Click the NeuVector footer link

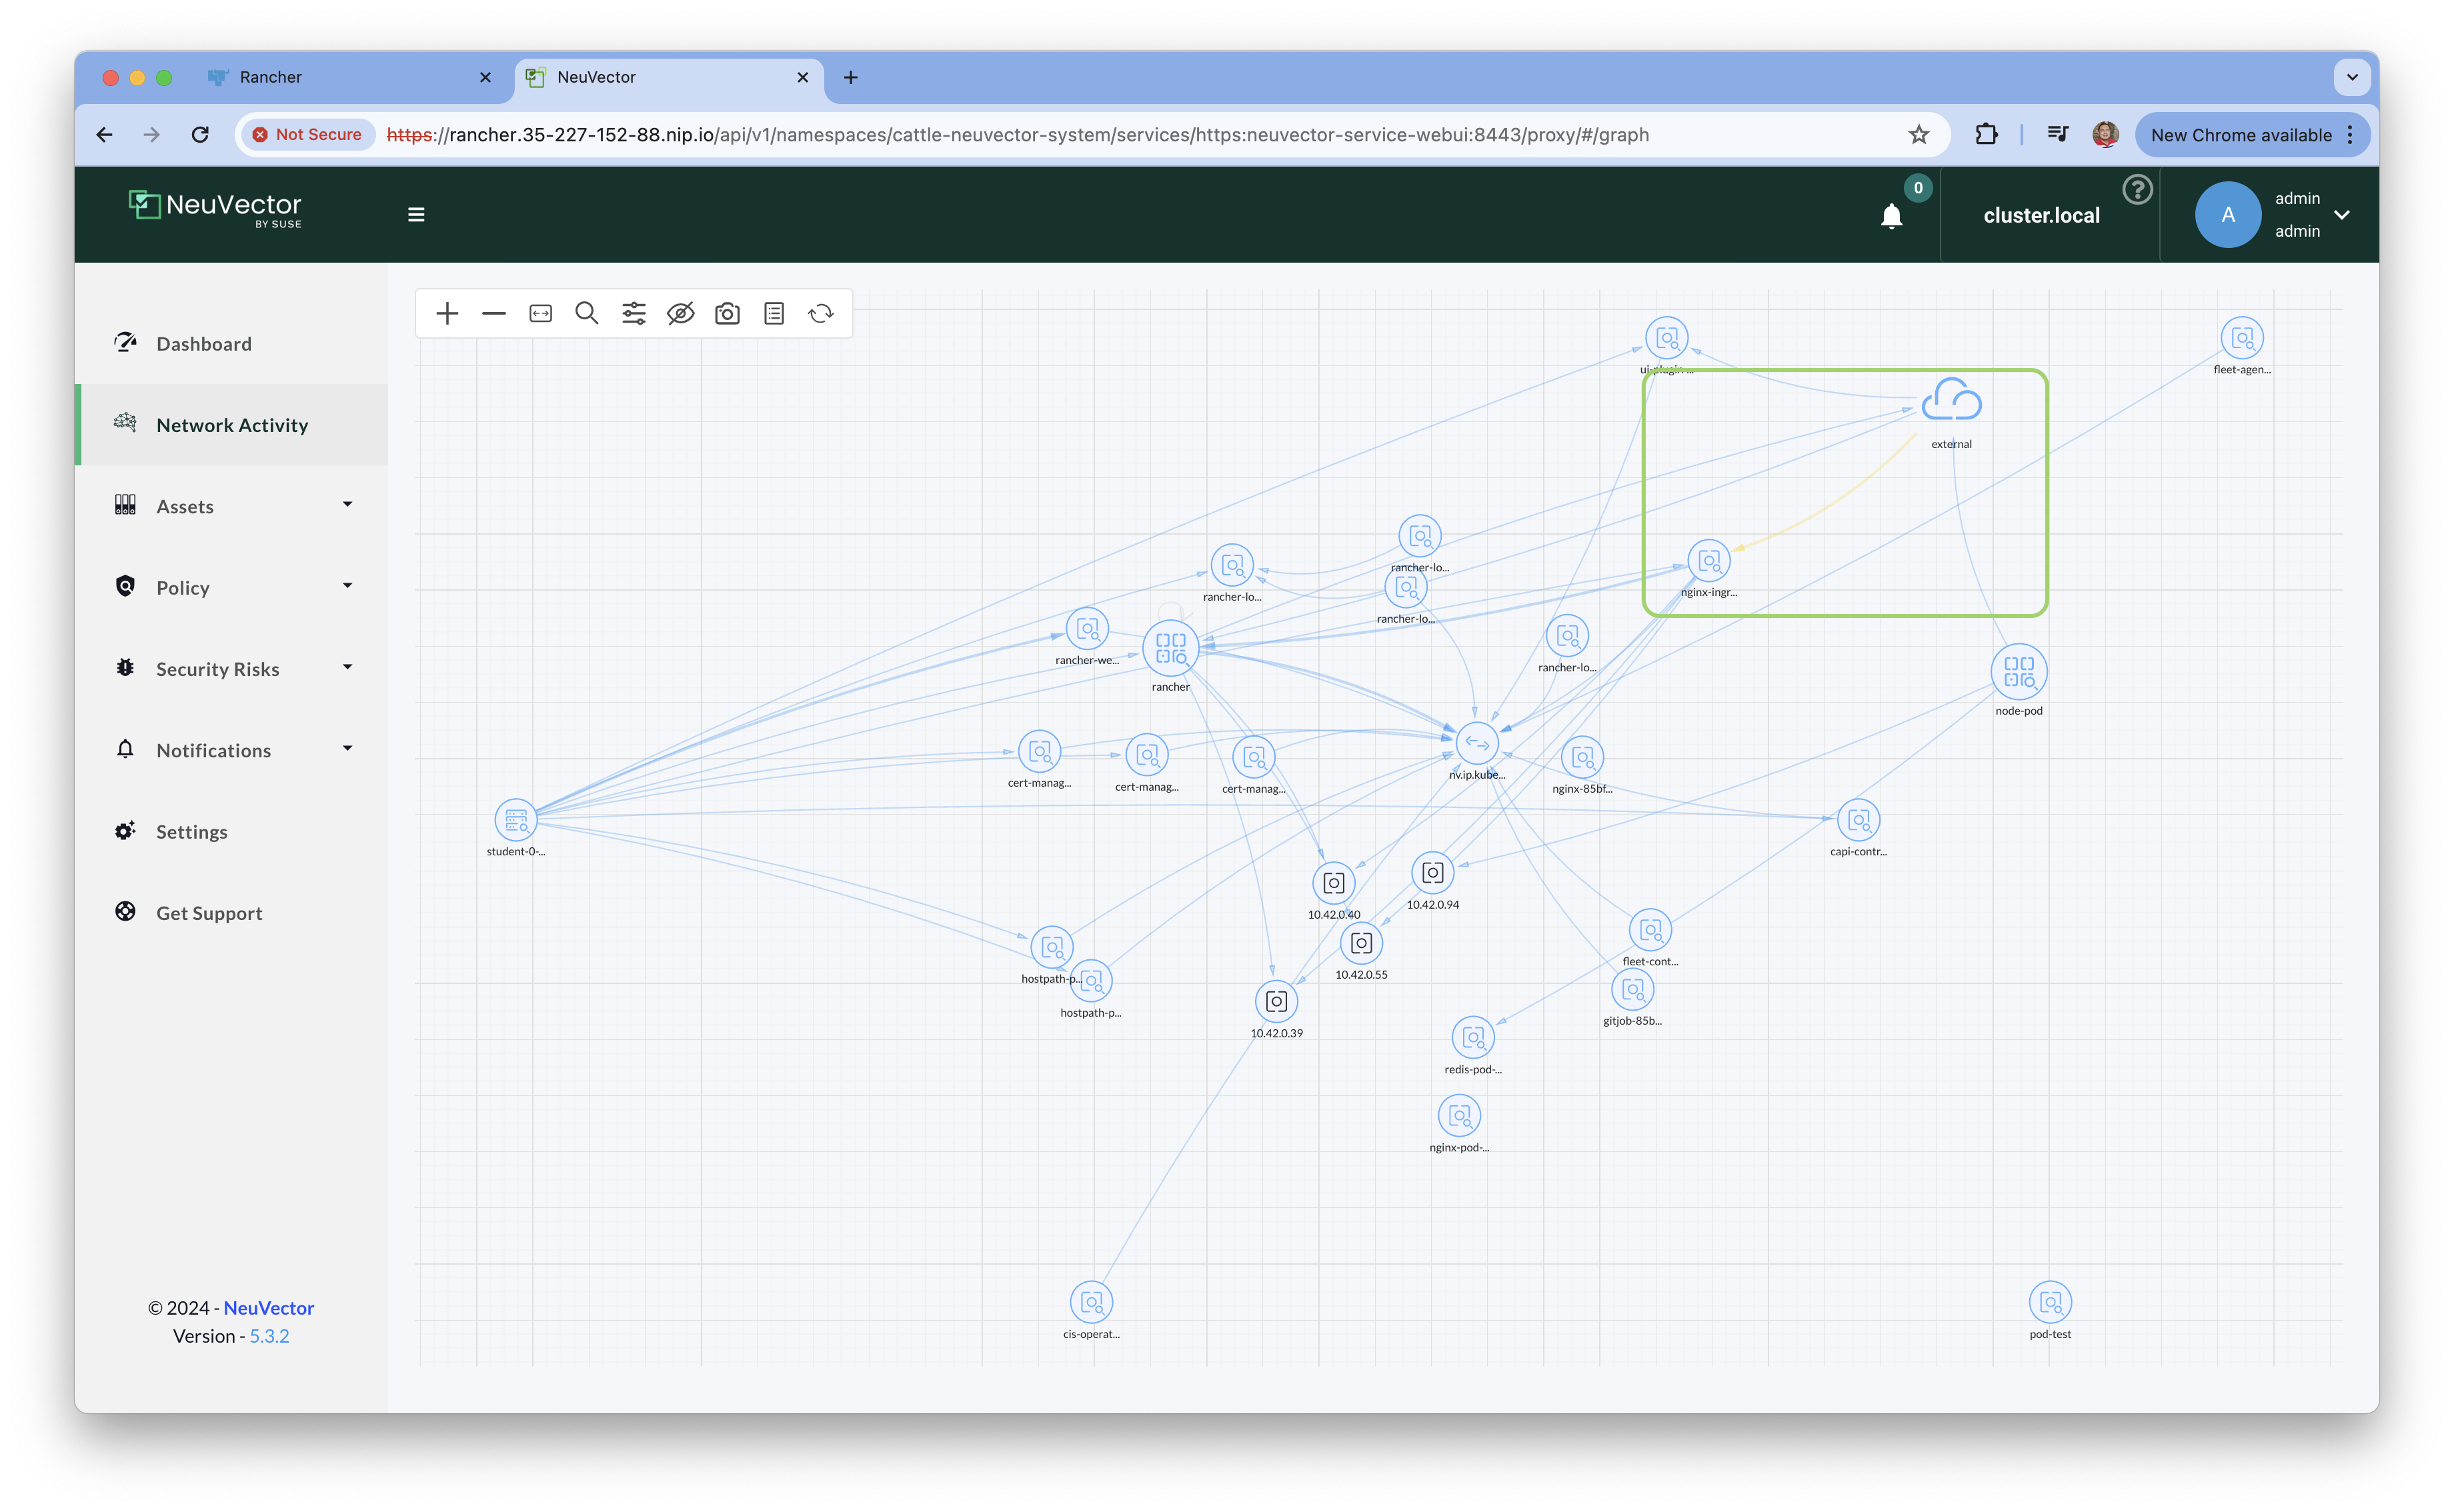(268, 1308)
